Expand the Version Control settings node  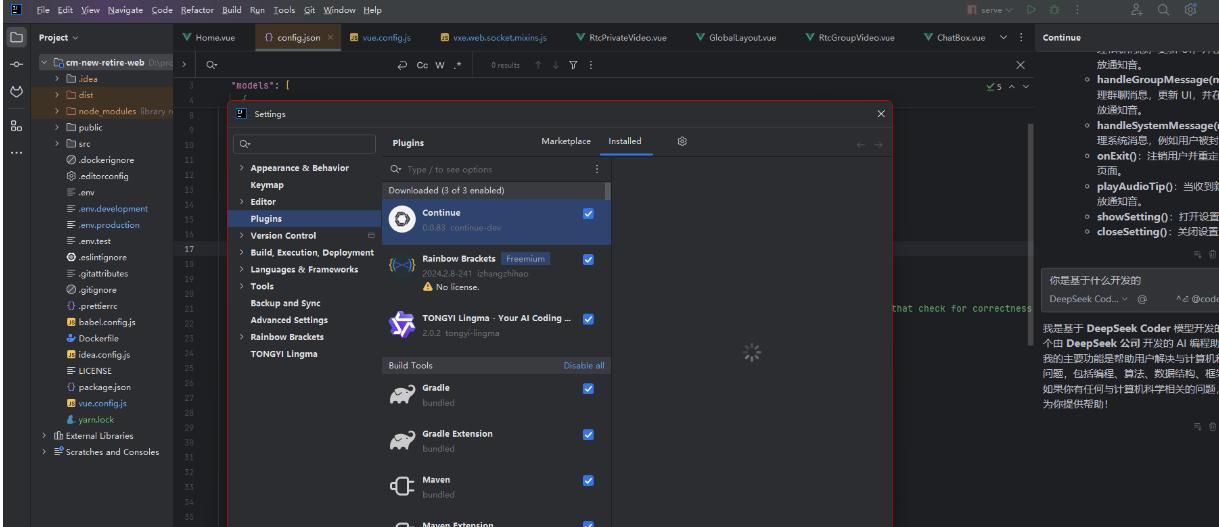click(x=242, y=236)
